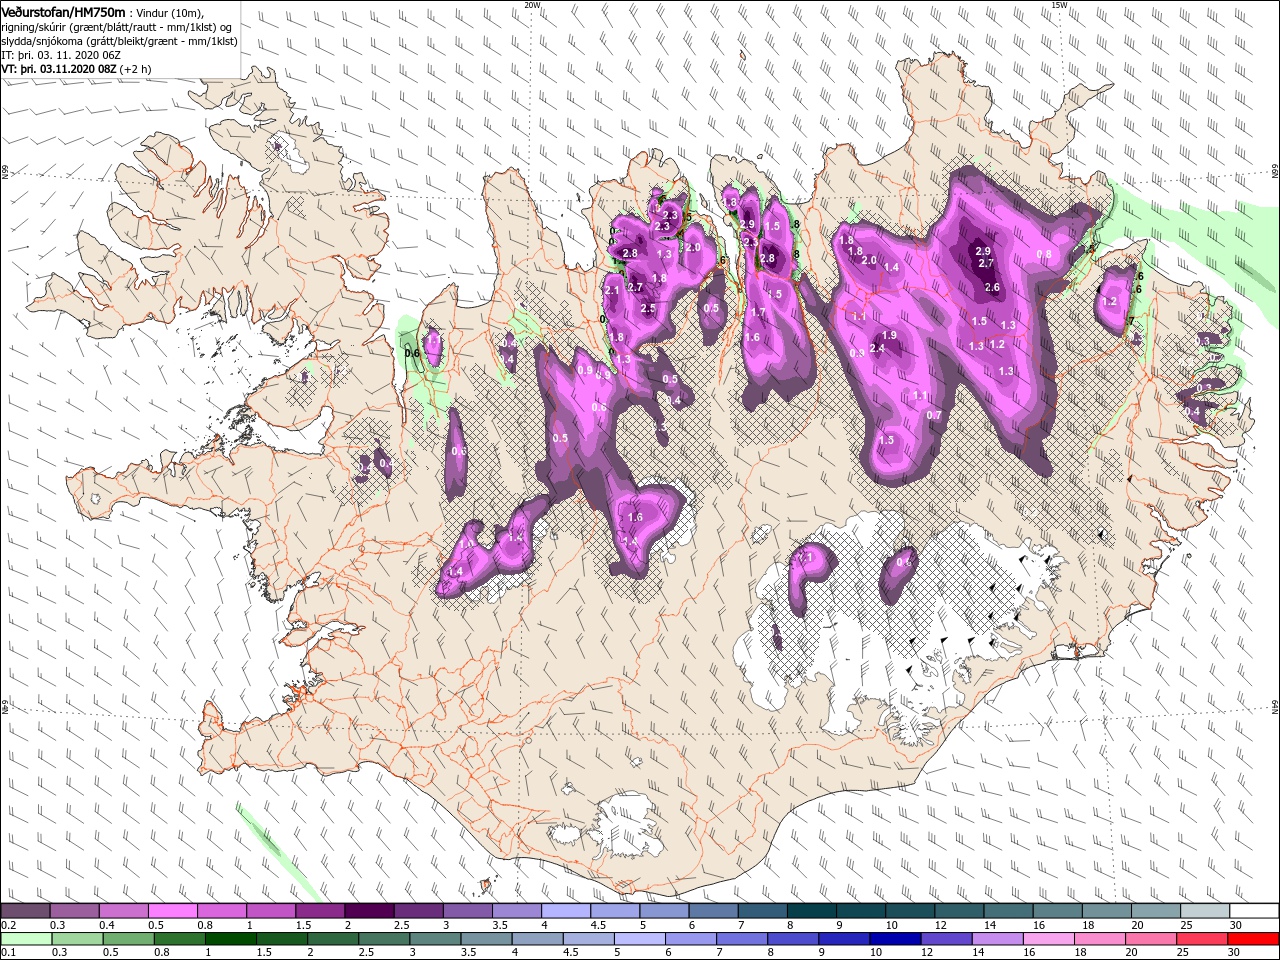Pick the 1.5 magenta-purple swatch in upper legend
Viewport: 1280px width, 960px height.
[x=320, y=911]
